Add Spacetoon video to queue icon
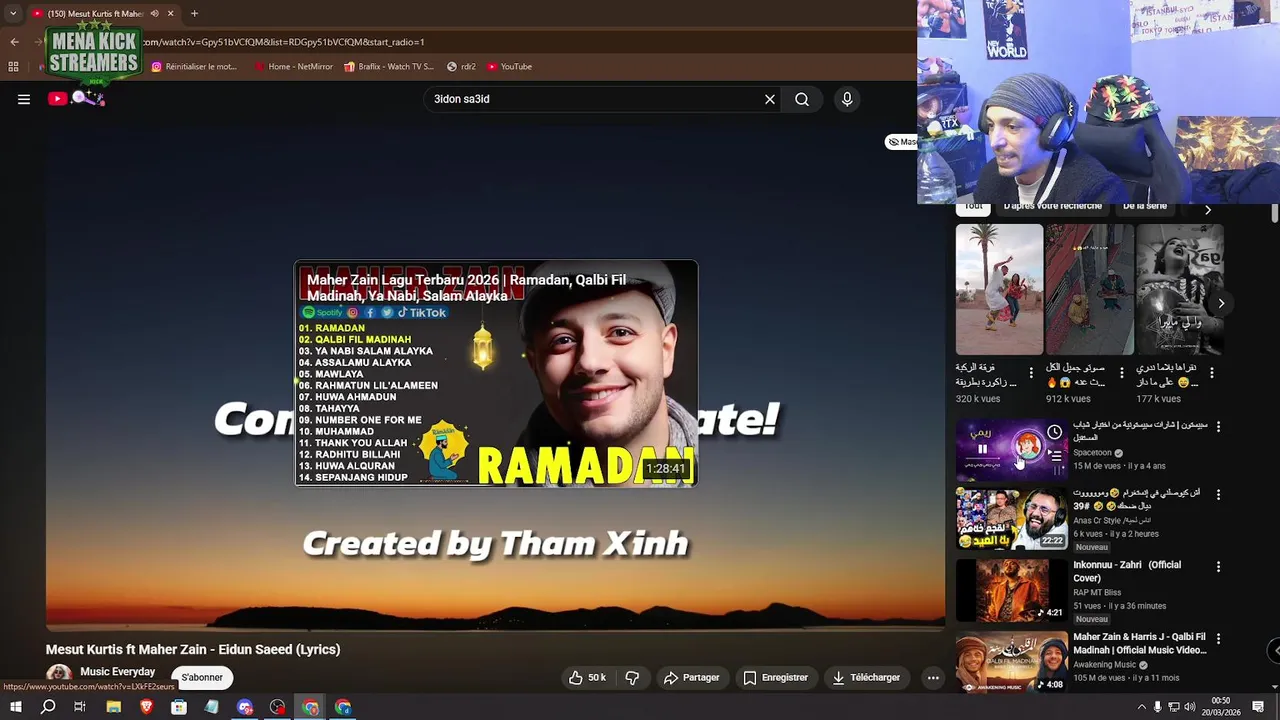This screenshot has width=1280, height=720. pyautogui.click(x=1054, y=456)
